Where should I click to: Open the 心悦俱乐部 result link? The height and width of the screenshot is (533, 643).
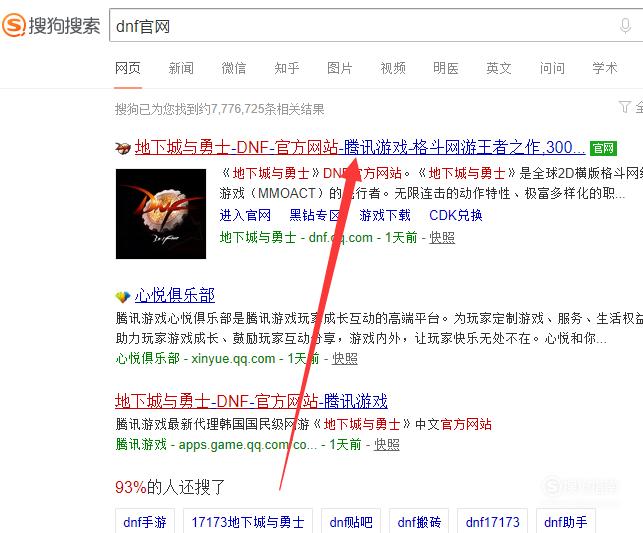(x=175, y=295)
